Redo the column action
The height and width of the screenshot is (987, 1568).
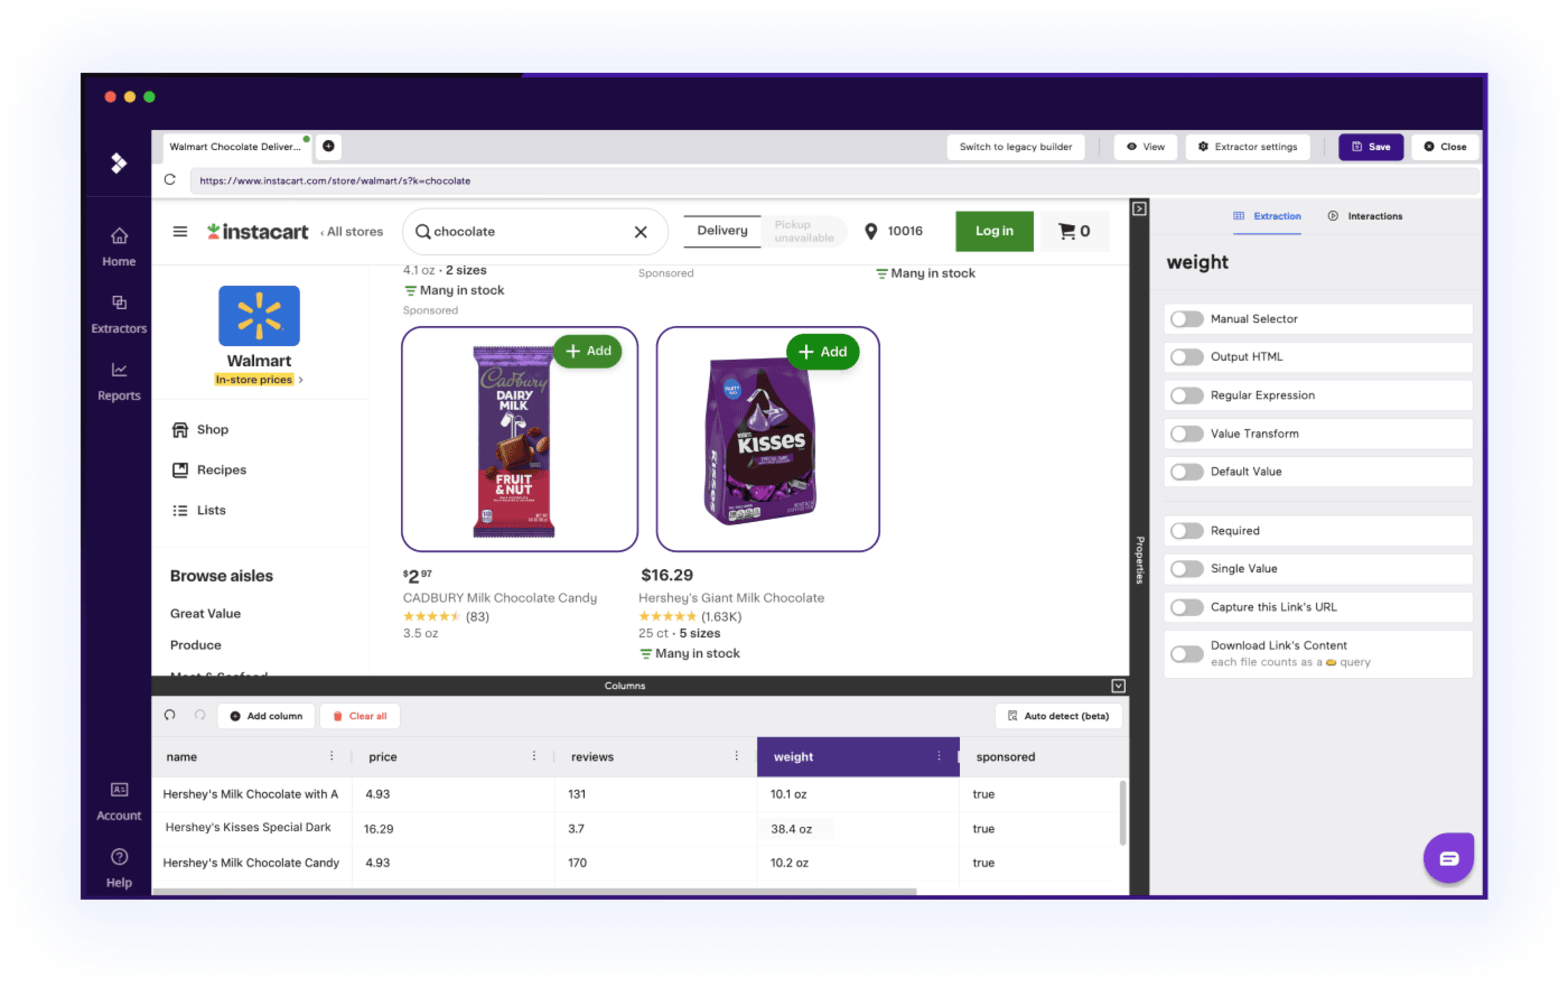tap(200, 715)
